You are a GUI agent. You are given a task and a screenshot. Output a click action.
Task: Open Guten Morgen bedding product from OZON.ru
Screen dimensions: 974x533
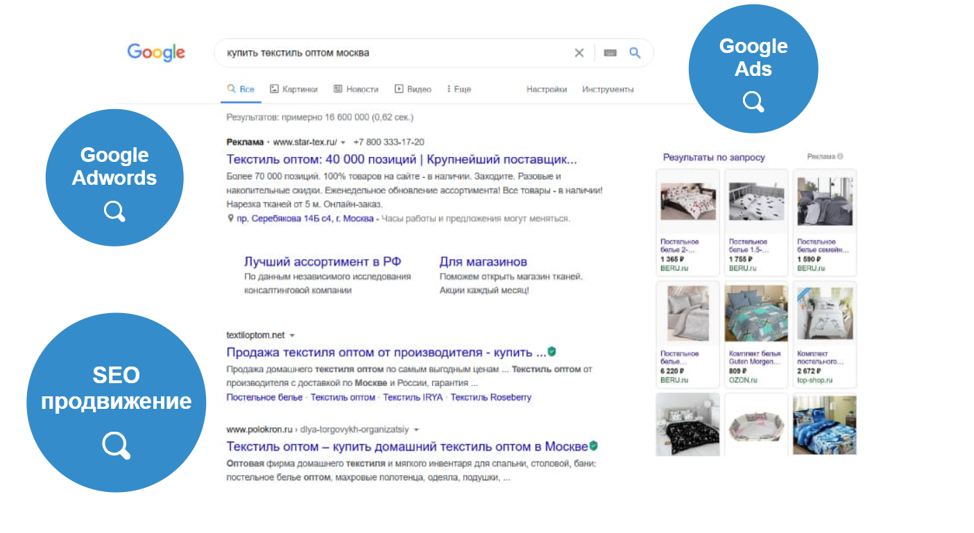pos(756,334)
